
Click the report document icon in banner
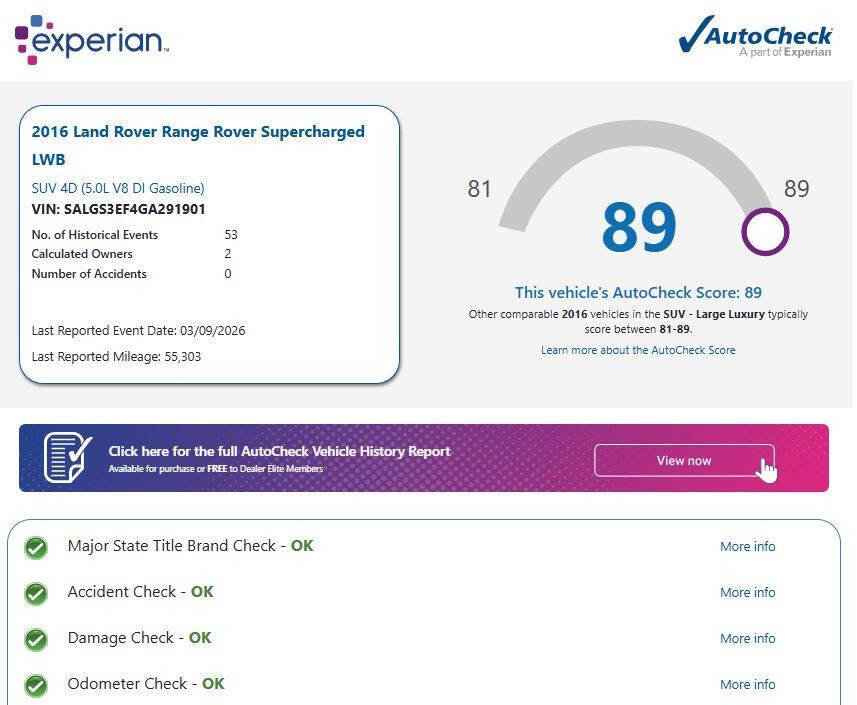tap(68, 457)
